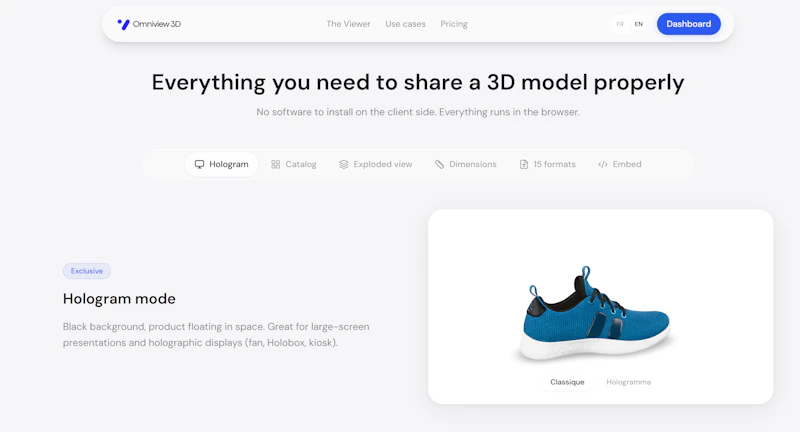The width and height of the screenshot is (800, 432).
Task: Click the Omniview 3D brand name
Action: (x=157, y=24)
